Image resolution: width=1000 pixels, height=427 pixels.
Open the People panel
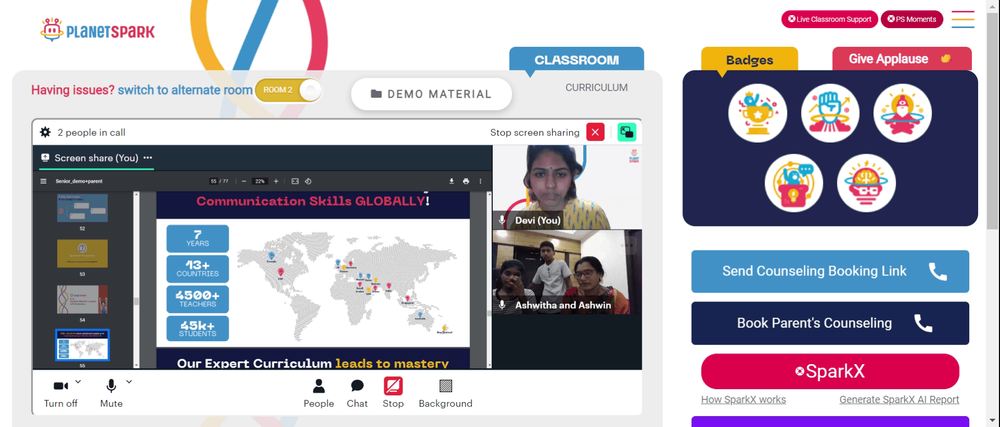pyautogui.click(x=318, y=393)
